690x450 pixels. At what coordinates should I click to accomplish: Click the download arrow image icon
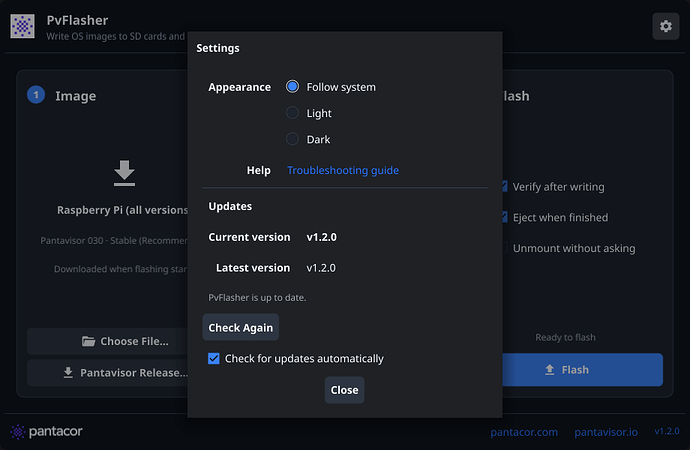click(x=124, y=173)
